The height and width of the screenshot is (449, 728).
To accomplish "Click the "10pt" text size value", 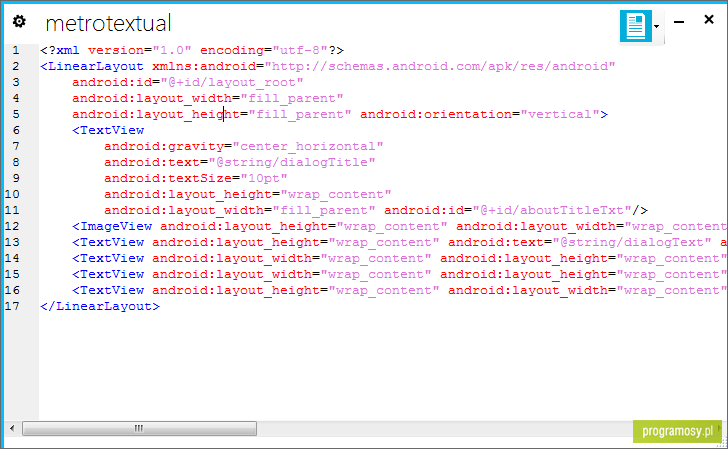I will point(264,178).
